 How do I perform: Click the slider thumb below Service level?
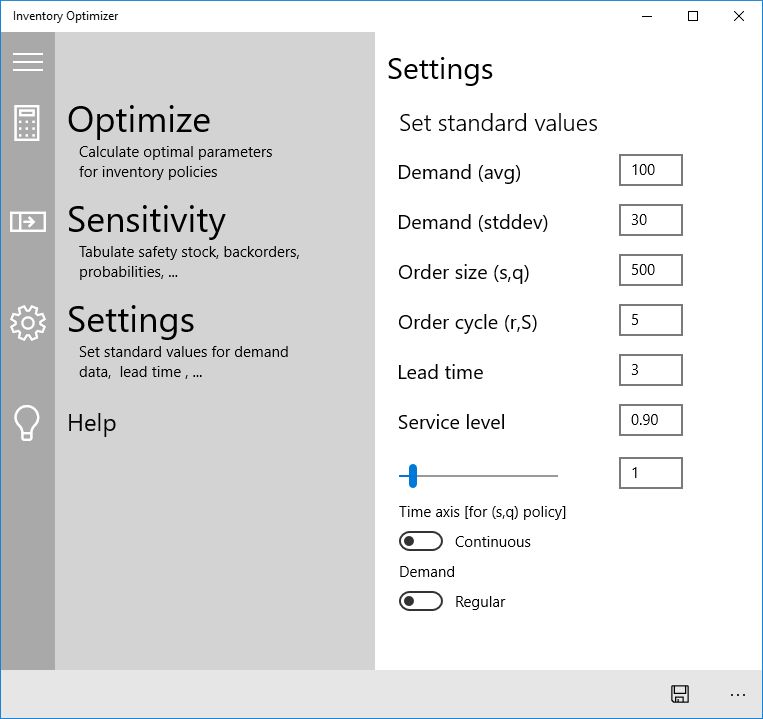(x=412, y=476)
